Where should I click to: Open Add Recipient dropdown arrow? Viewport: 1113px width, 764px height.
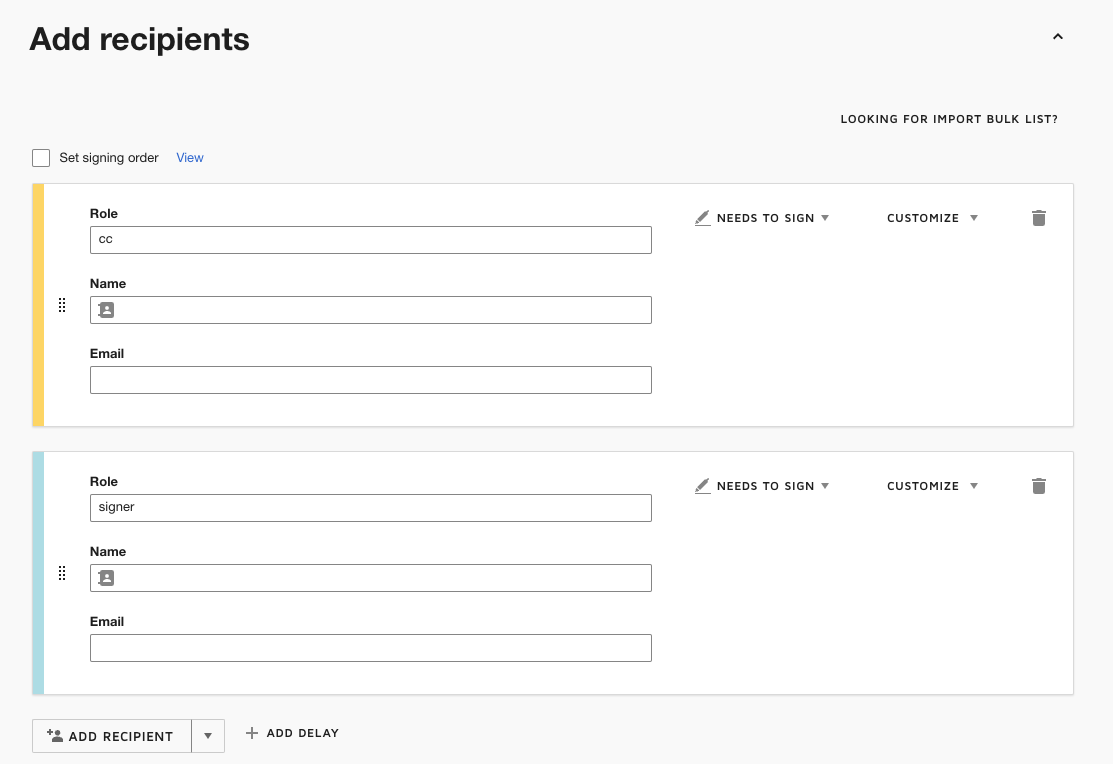click(x=208, y=736)
